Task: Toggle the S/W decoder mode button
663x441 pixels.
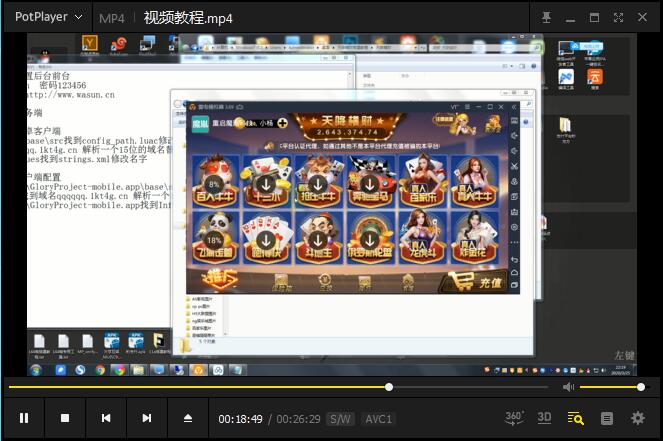Action: [x=340, y=419]
